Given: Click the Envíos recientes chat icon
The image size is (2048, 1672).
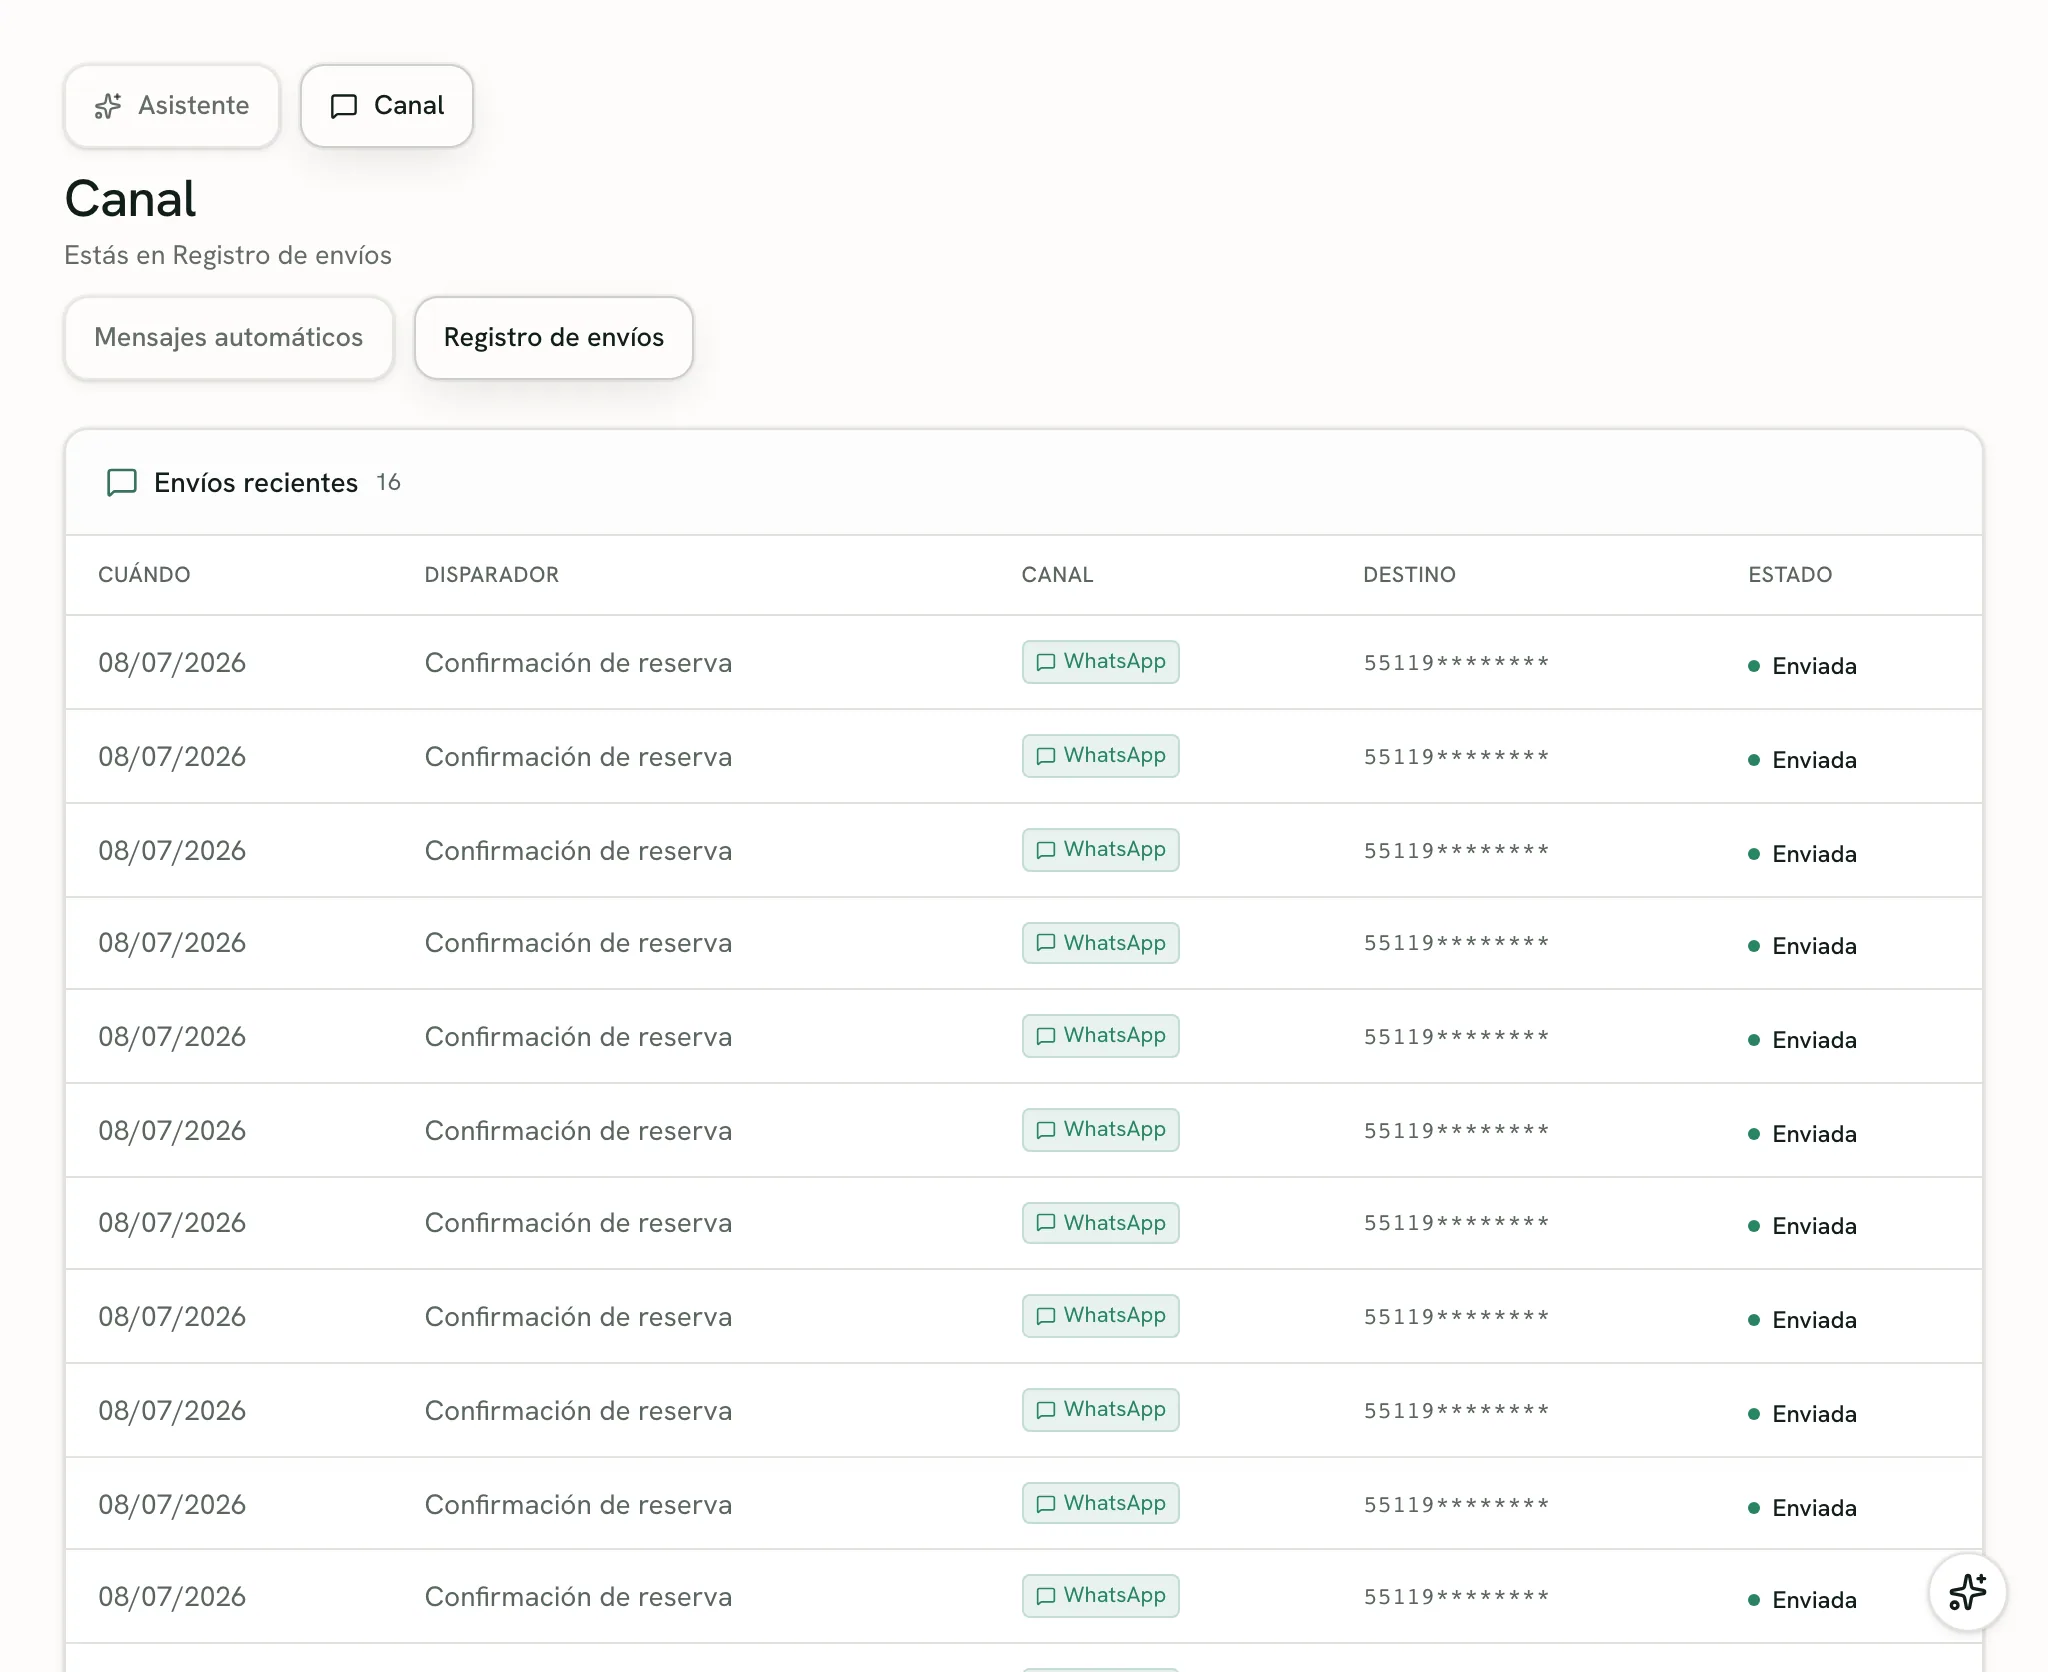Looking at the screenshot, I should (x=122, y=483).
